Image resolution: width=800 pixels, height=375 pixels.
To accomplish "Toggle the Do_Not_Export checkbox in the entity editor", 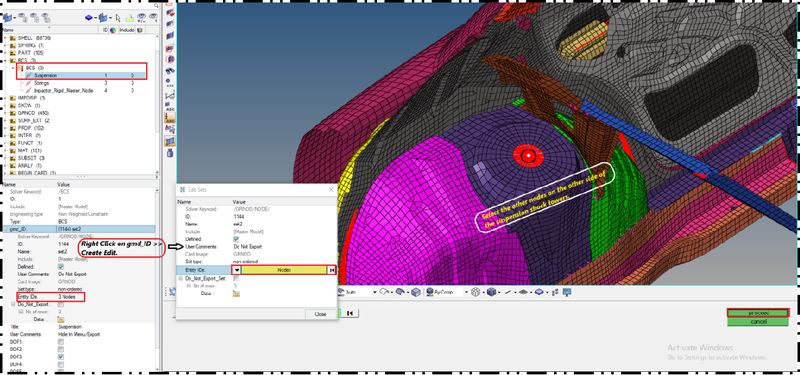I will (61, 304).
